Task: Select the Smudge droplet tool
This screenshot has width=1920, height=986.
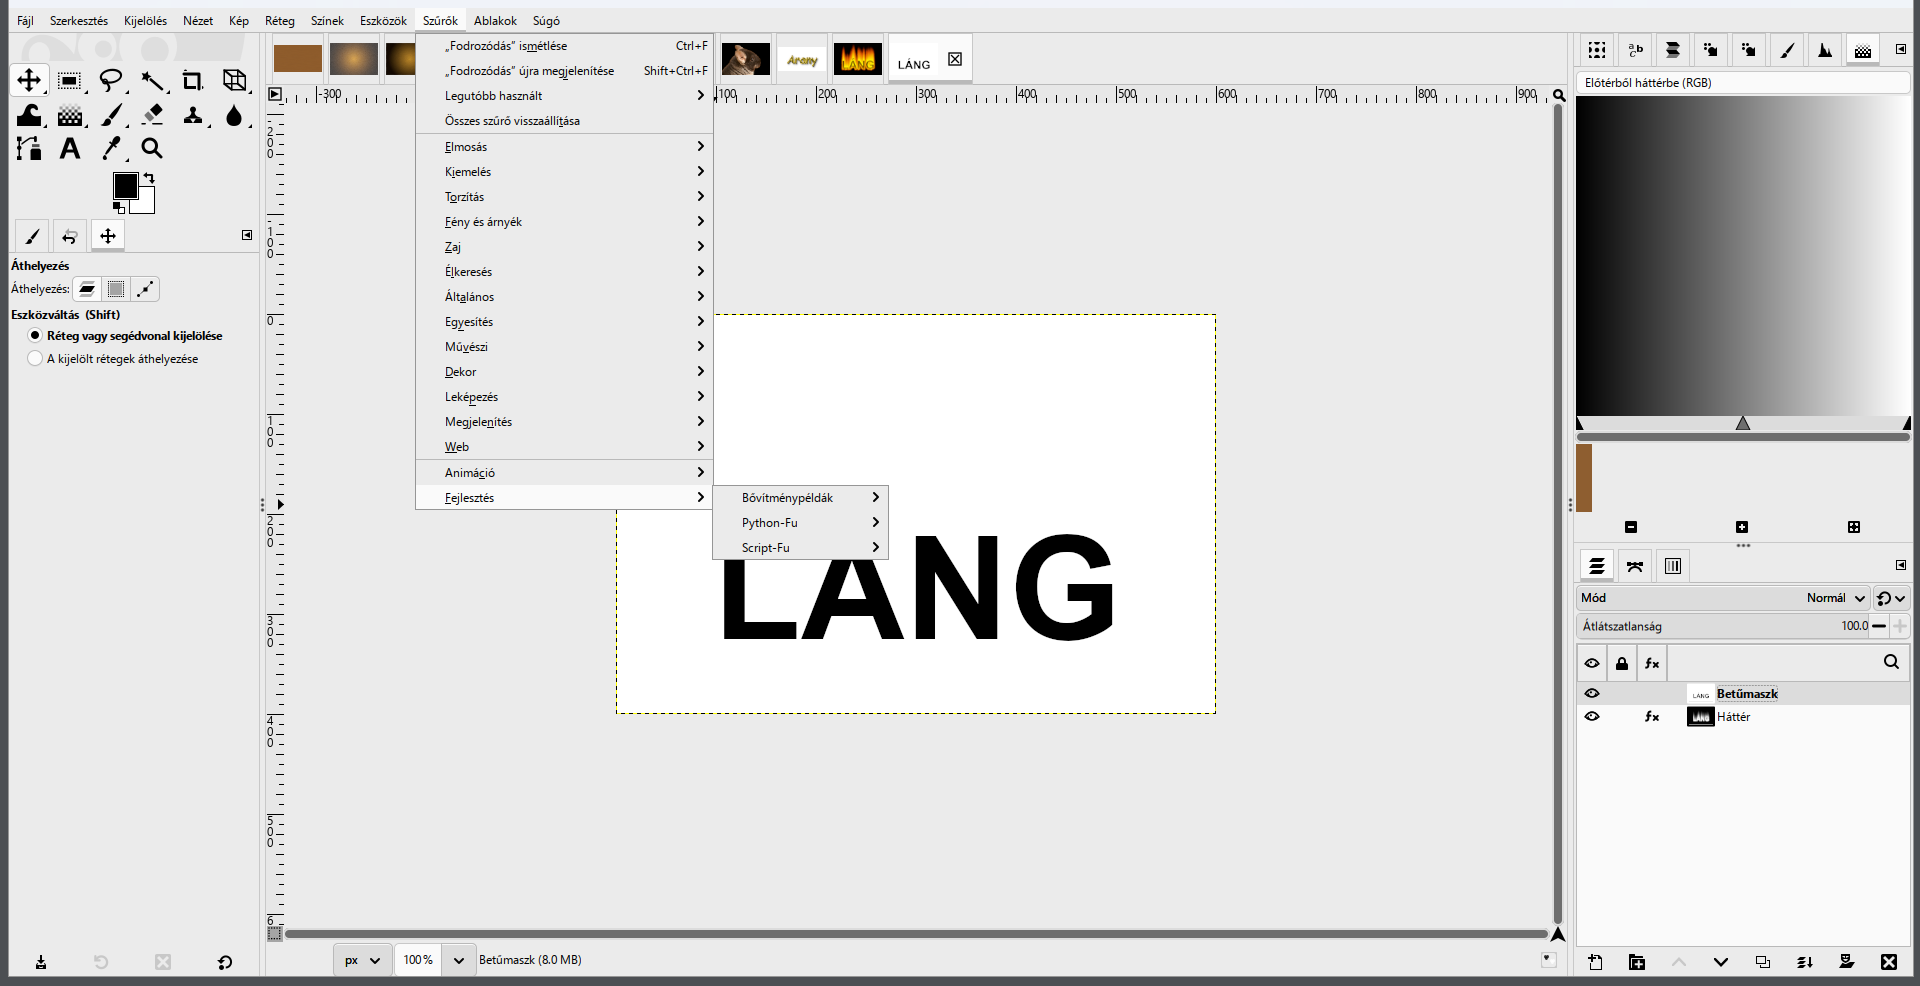Action: coord(235,115)
